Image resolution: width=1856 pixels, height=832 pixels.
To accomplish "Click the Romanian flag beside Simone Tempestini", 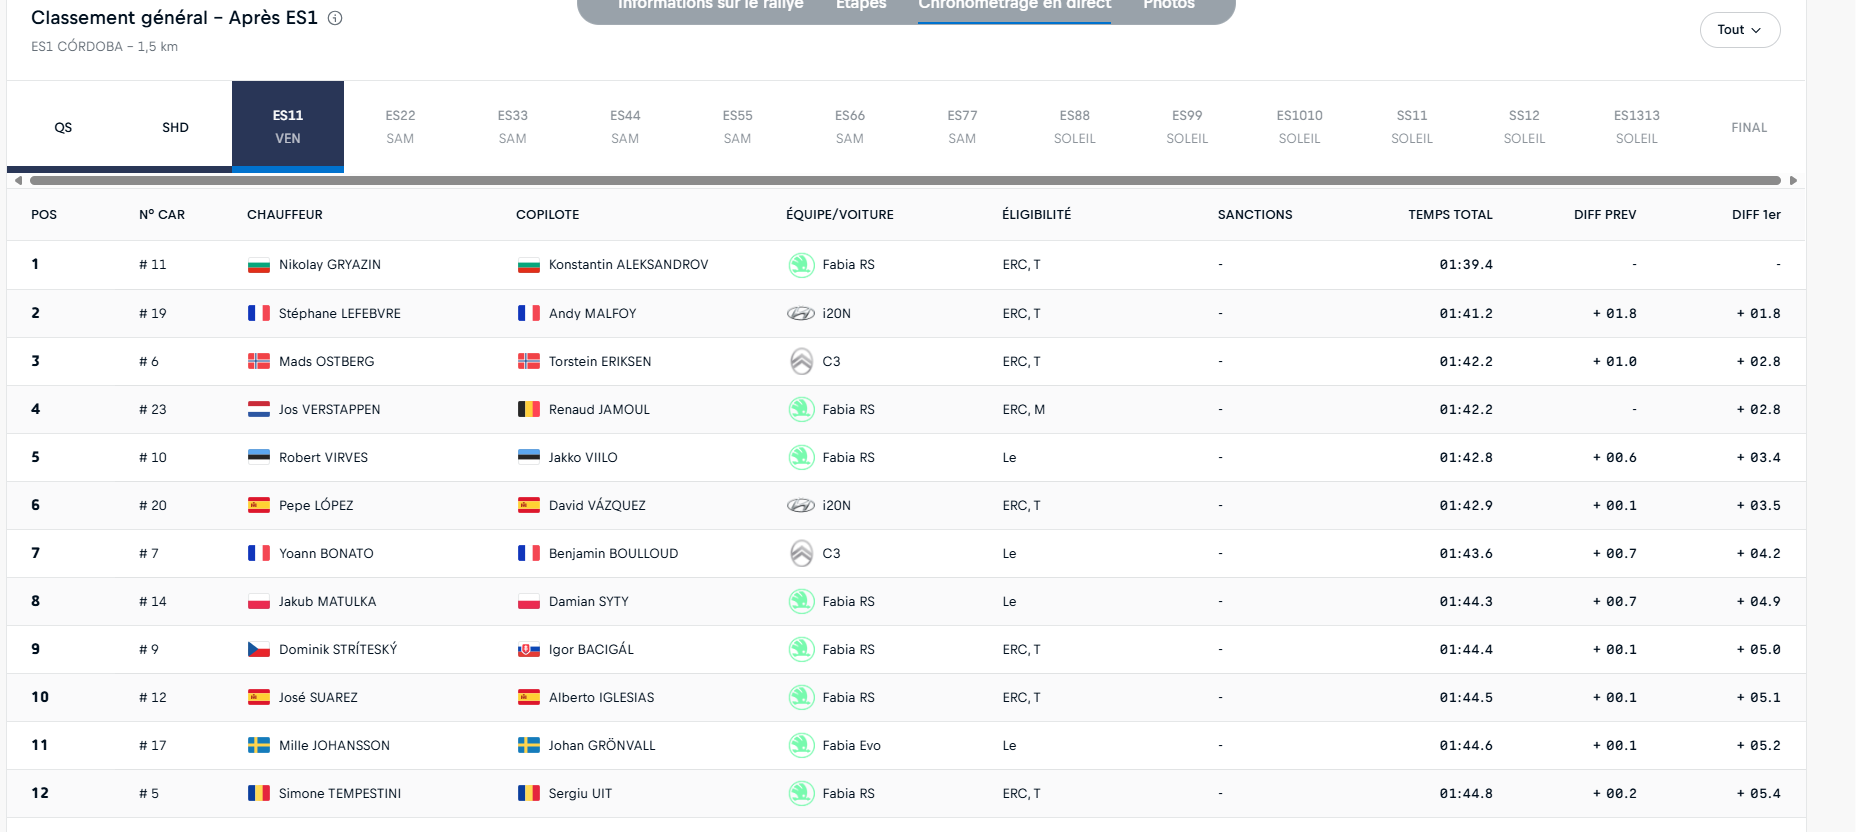I will (259, 793).
